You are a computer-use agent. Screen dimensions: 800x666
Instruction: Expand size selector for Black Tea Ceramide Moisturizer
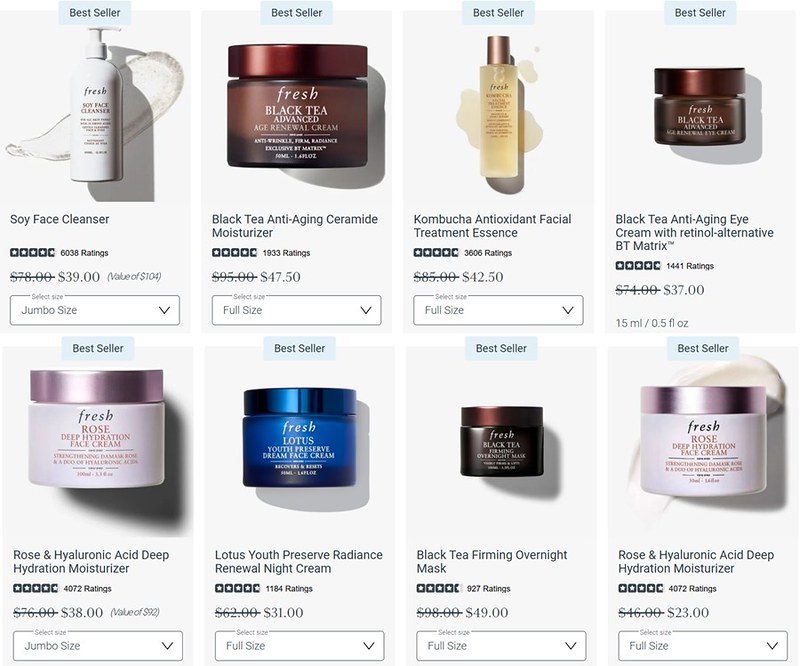pos(296,310)
